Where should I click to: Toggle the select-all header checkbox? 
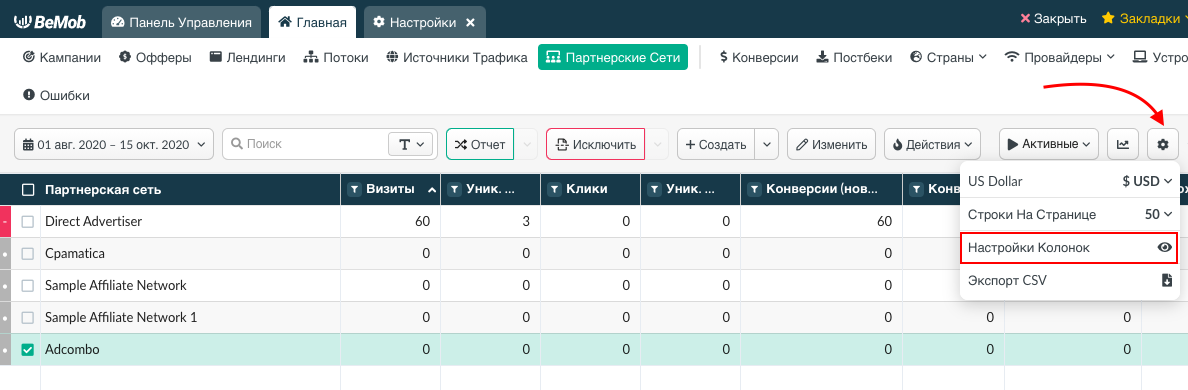pyautogui.click(x=28, y=190)
